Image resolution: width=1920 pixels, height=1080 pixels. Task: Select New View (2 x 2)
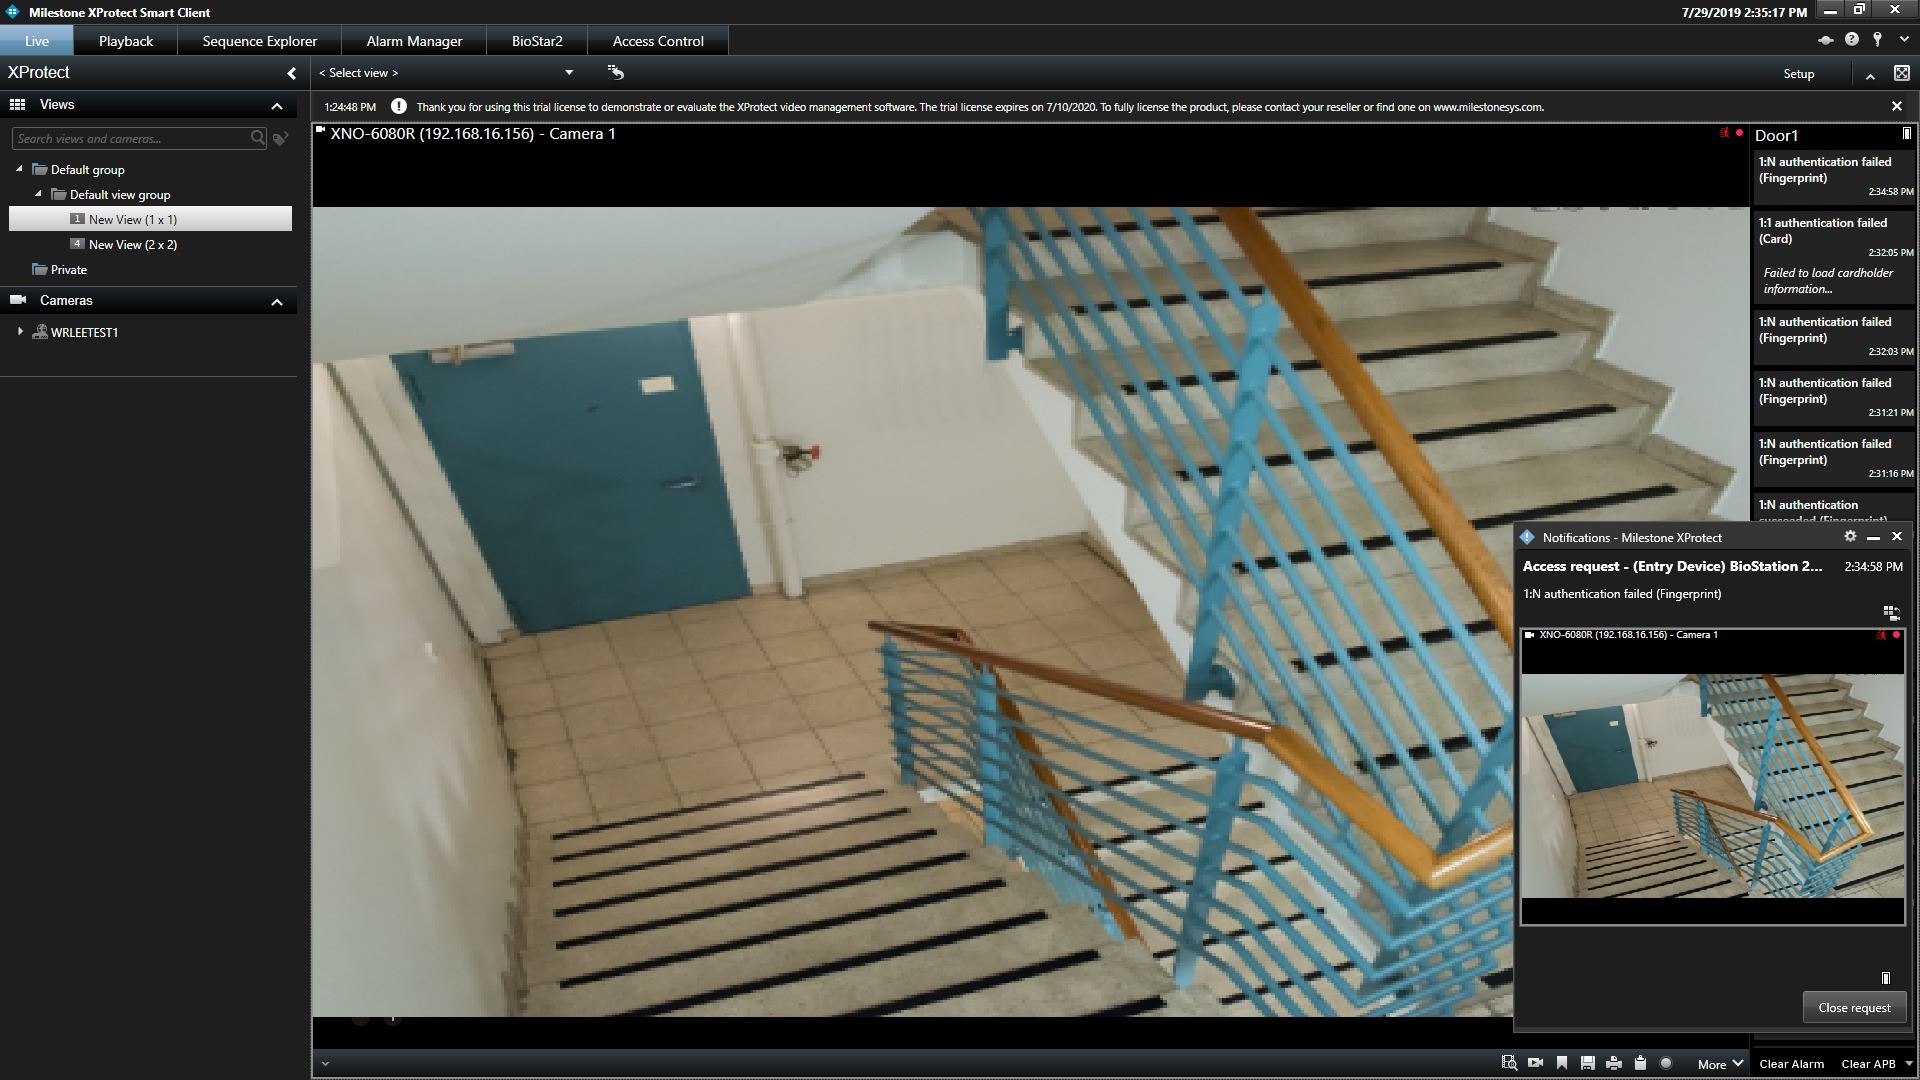(x=132, y=244)
